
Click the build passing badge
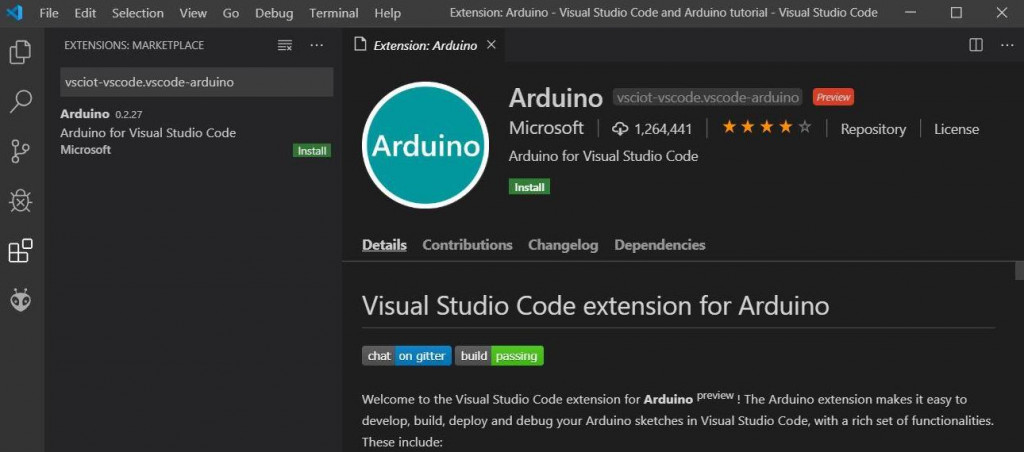click(x=500, y=356)
